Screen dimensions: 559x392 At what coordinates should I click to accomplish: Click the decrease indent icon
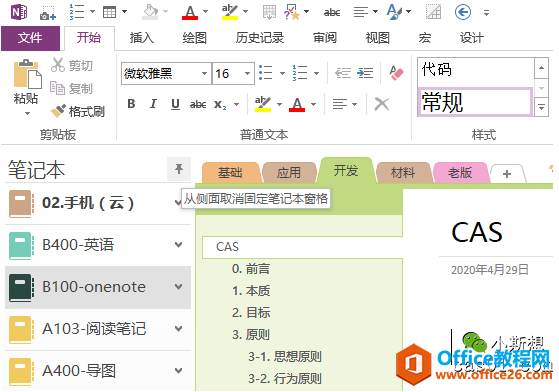click(343, 73)
